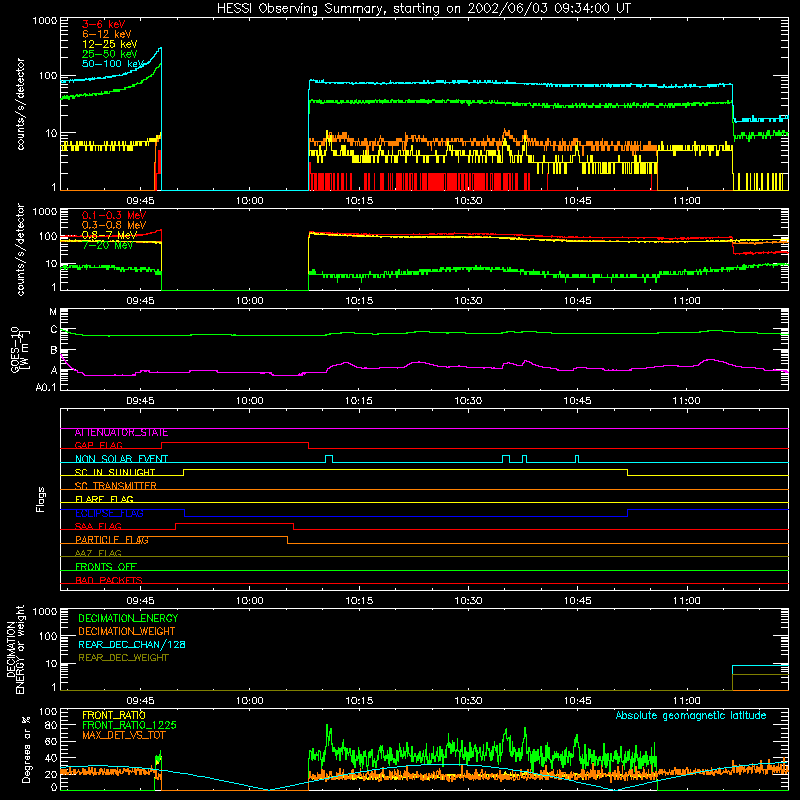The height and width of the screenshot is (800, 800).
Task: Click 10:45 tick under the decimation panel
Action: (577, 701)
